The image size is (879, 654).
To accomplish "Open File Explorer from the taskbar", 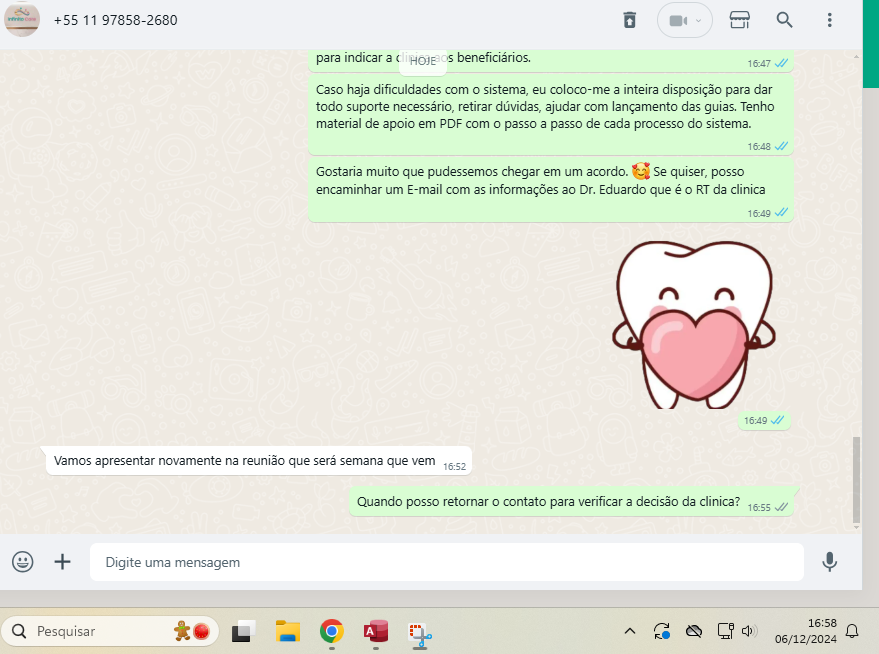I will [288, 631].
